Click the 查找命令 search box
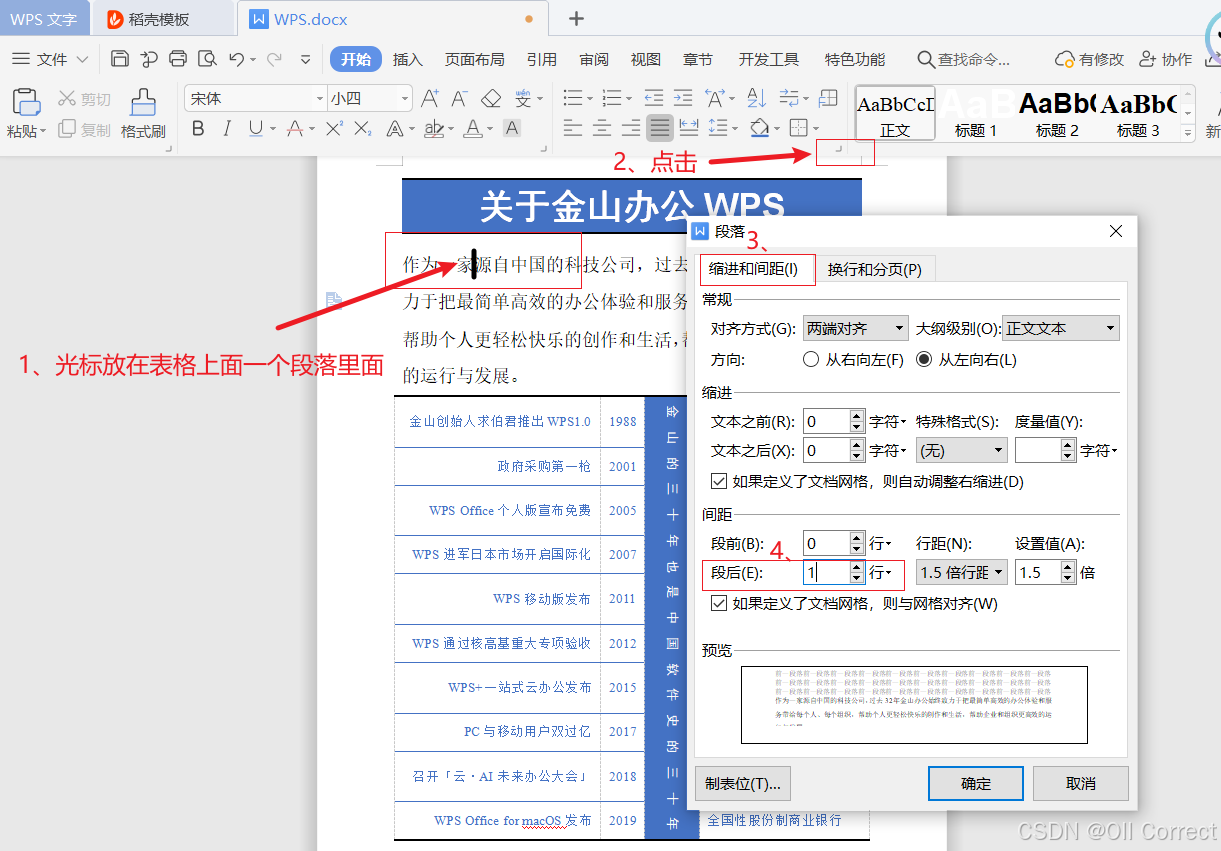This screenshot has width=1221, height=851. (965, 60)
